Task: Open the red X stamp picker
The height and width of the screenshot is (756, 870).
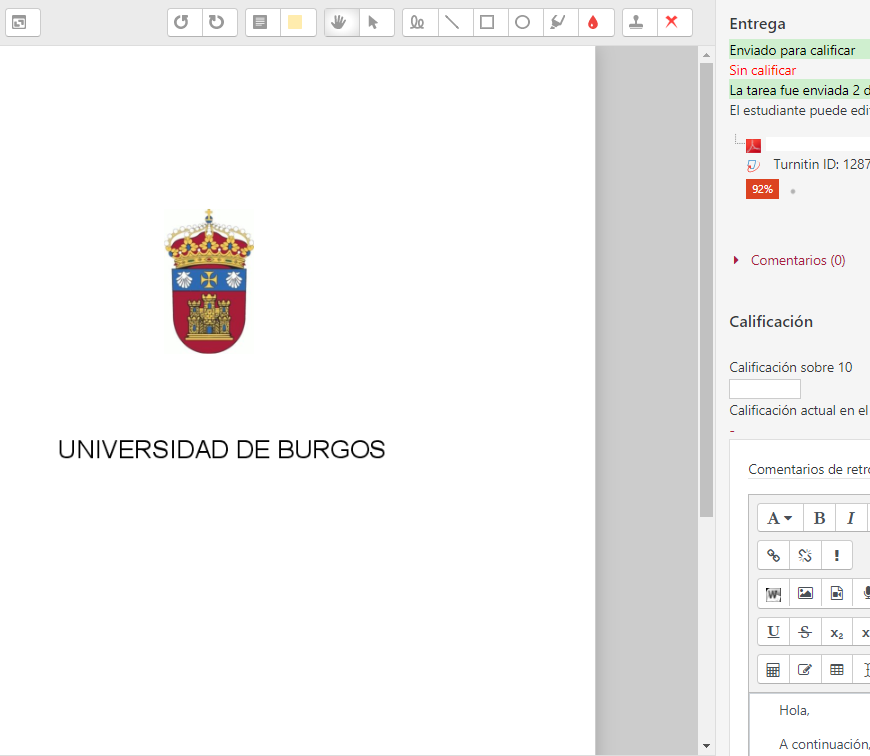Action: (x=675, y=23)
